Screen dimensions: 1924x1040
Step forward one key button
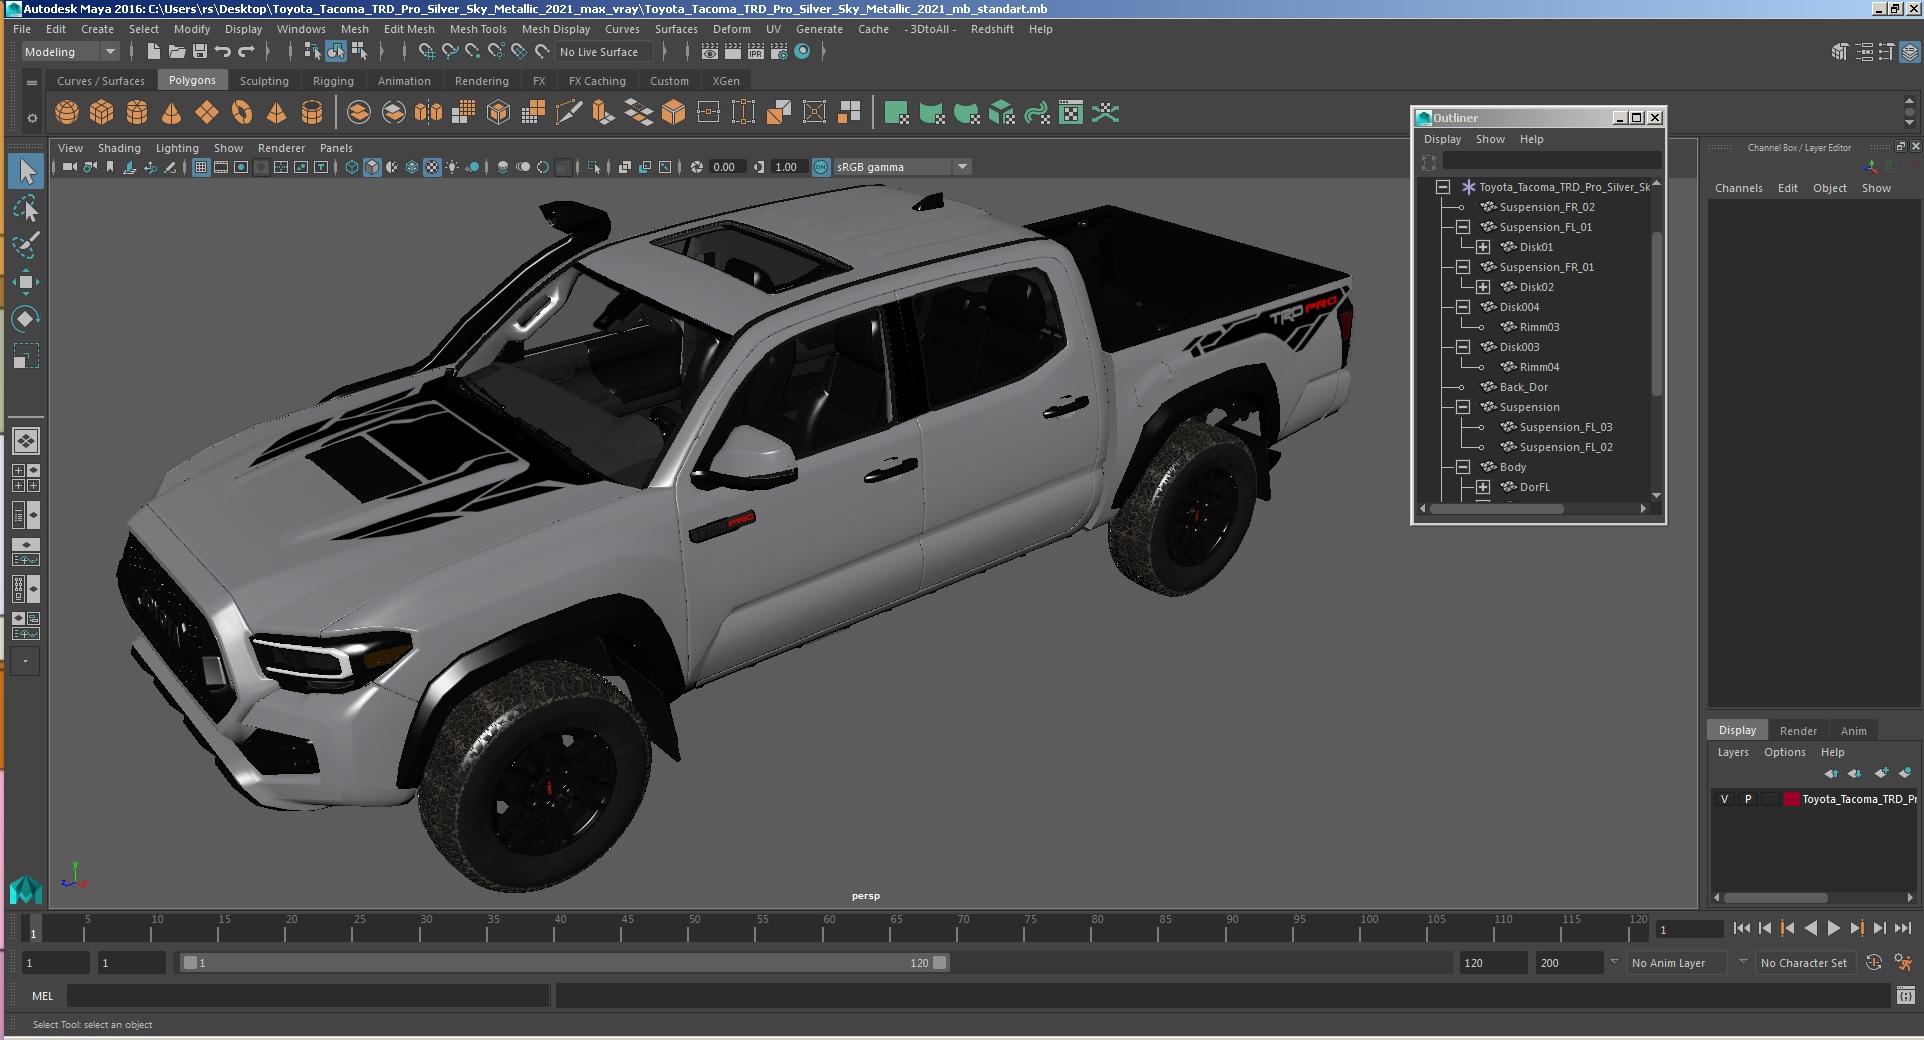click(1857, 928)
